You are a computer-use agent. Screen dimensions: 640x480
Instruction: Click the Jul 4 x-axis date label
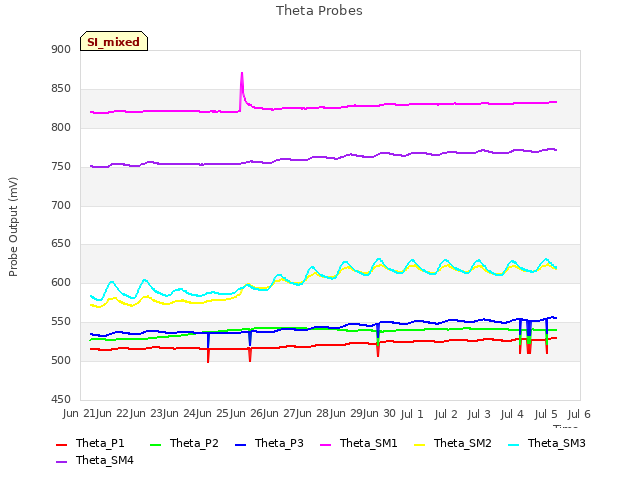point(512,414)
